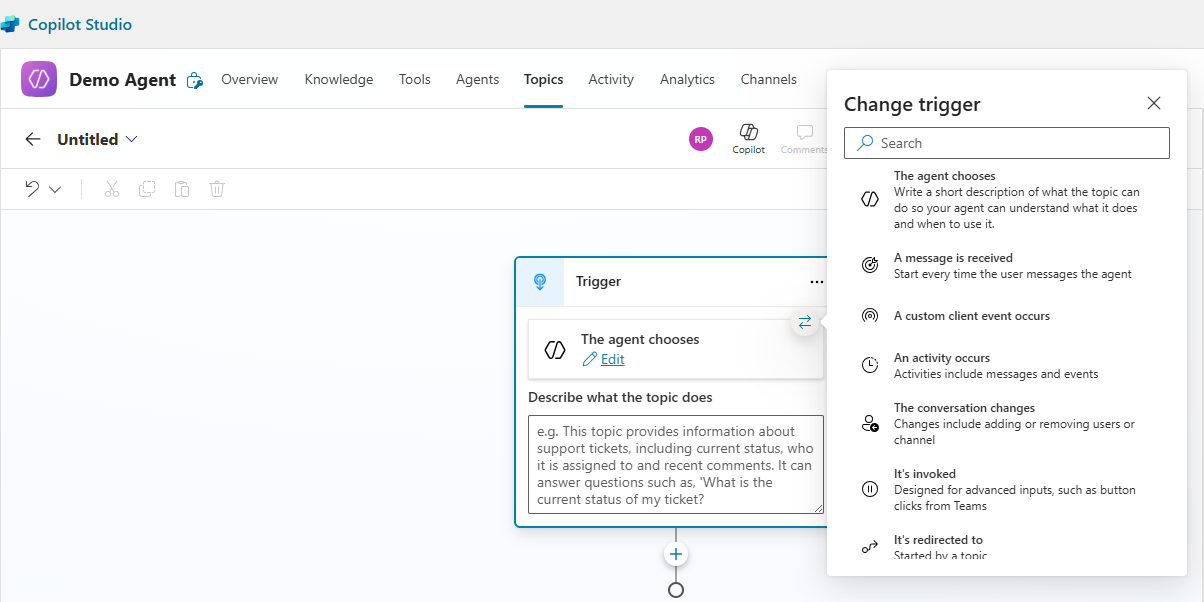Screen dimensions: 1204x602
Task: Close the Change trigger panel
Action: pos(1154,103)
